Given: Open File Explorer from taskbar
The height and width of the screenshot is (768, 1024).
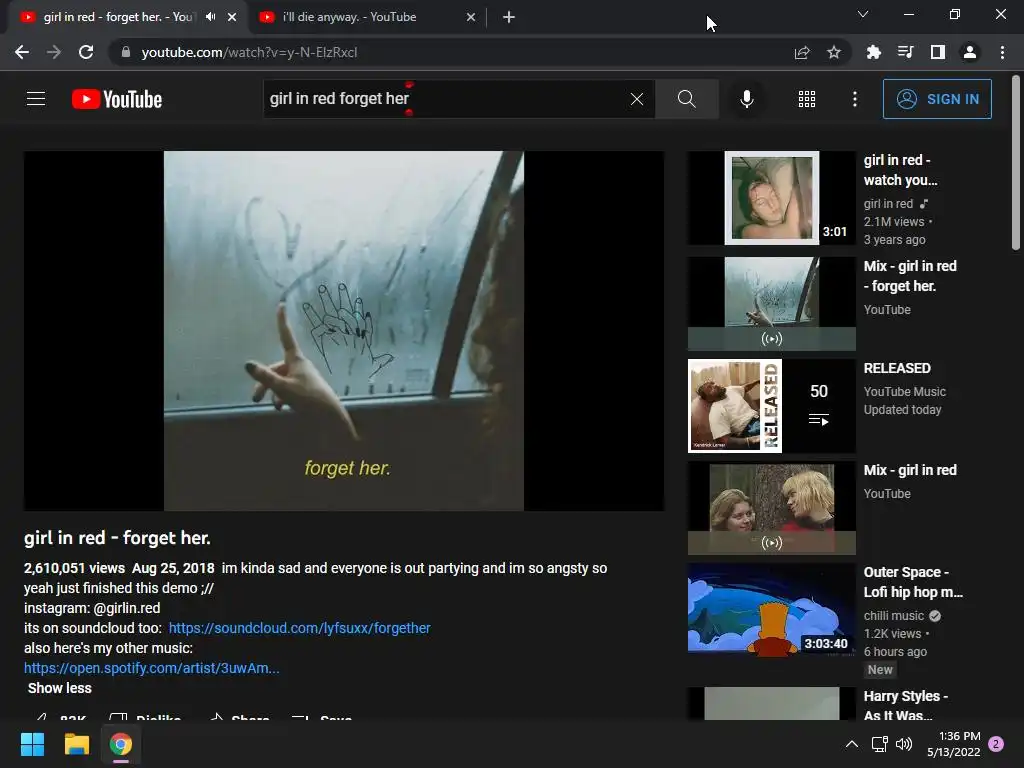Looking at the screenshot, I should click(76, 744).
